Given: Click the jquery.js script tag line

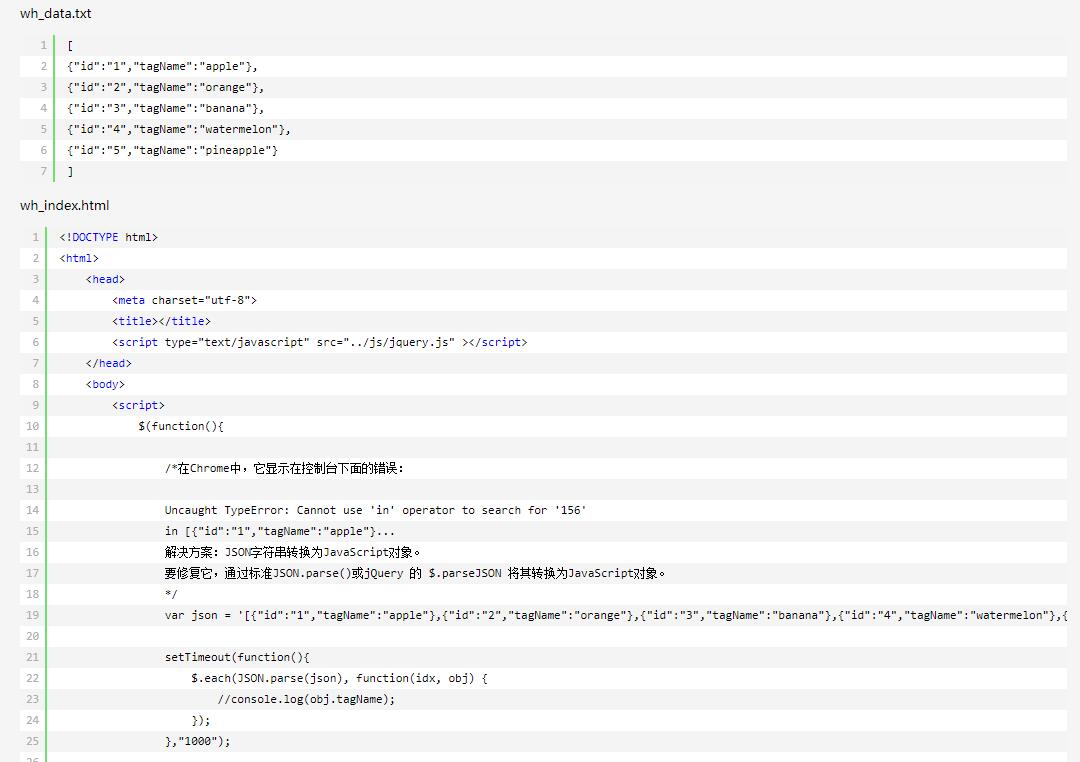Looking at the screenshot, I should pos(320,342).
